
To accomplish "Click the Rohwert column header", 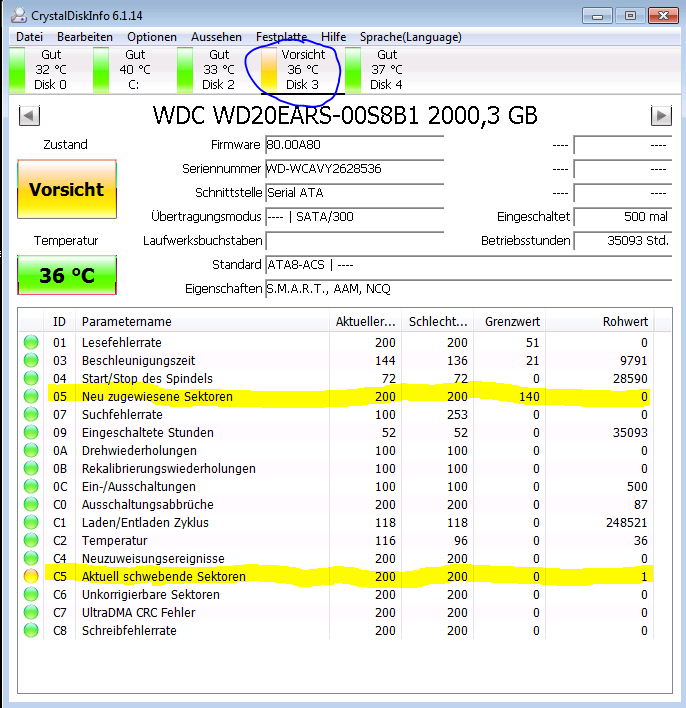I will click(x=600, y=321).
